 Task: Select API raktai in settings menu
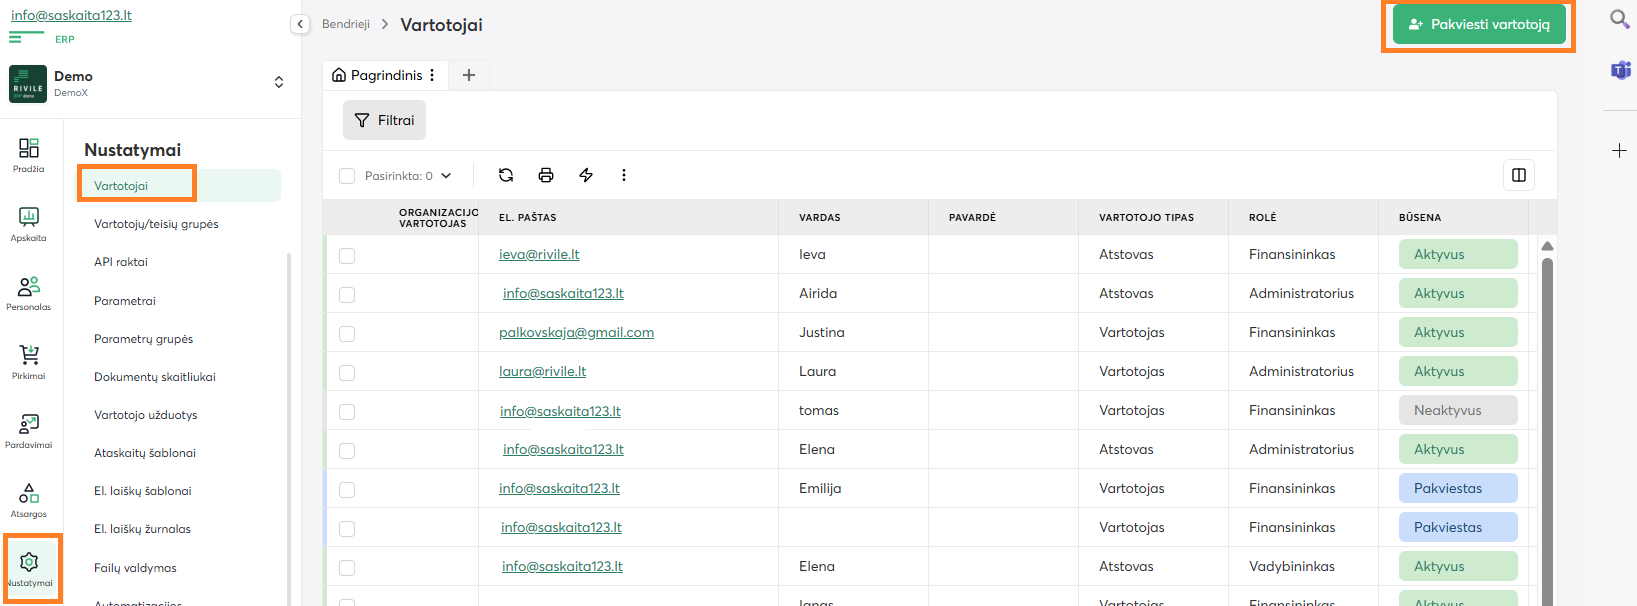coord(121,262)
